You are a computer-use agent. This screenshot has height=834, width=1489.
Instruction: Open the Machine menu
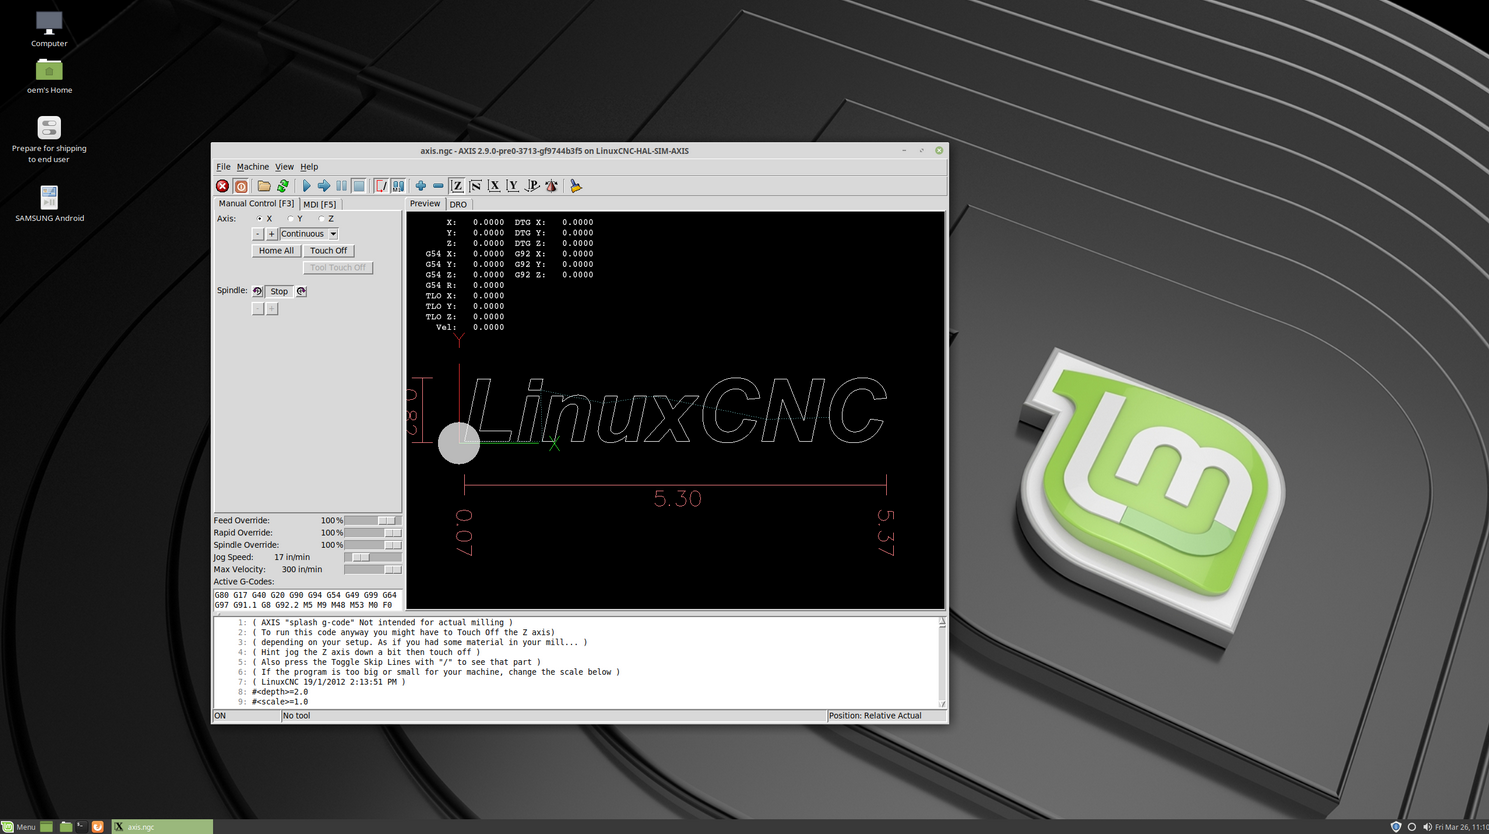(x=252, y=167)
